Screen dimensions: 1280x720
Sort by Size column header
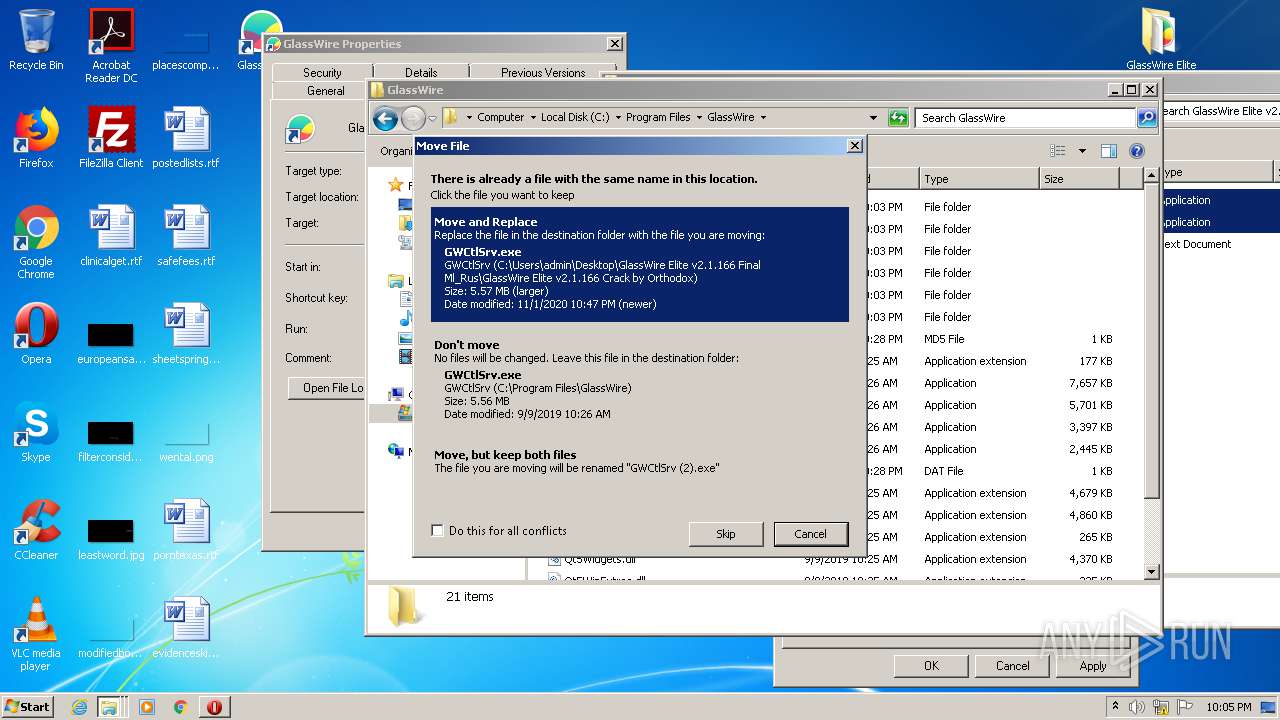1079,179
